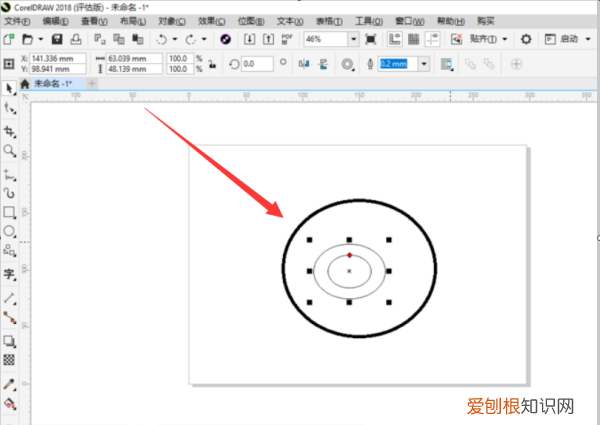Click the Print icon in toolbar
The height and width of the screenshot is (425, 600).
click(x=75, y=39)
